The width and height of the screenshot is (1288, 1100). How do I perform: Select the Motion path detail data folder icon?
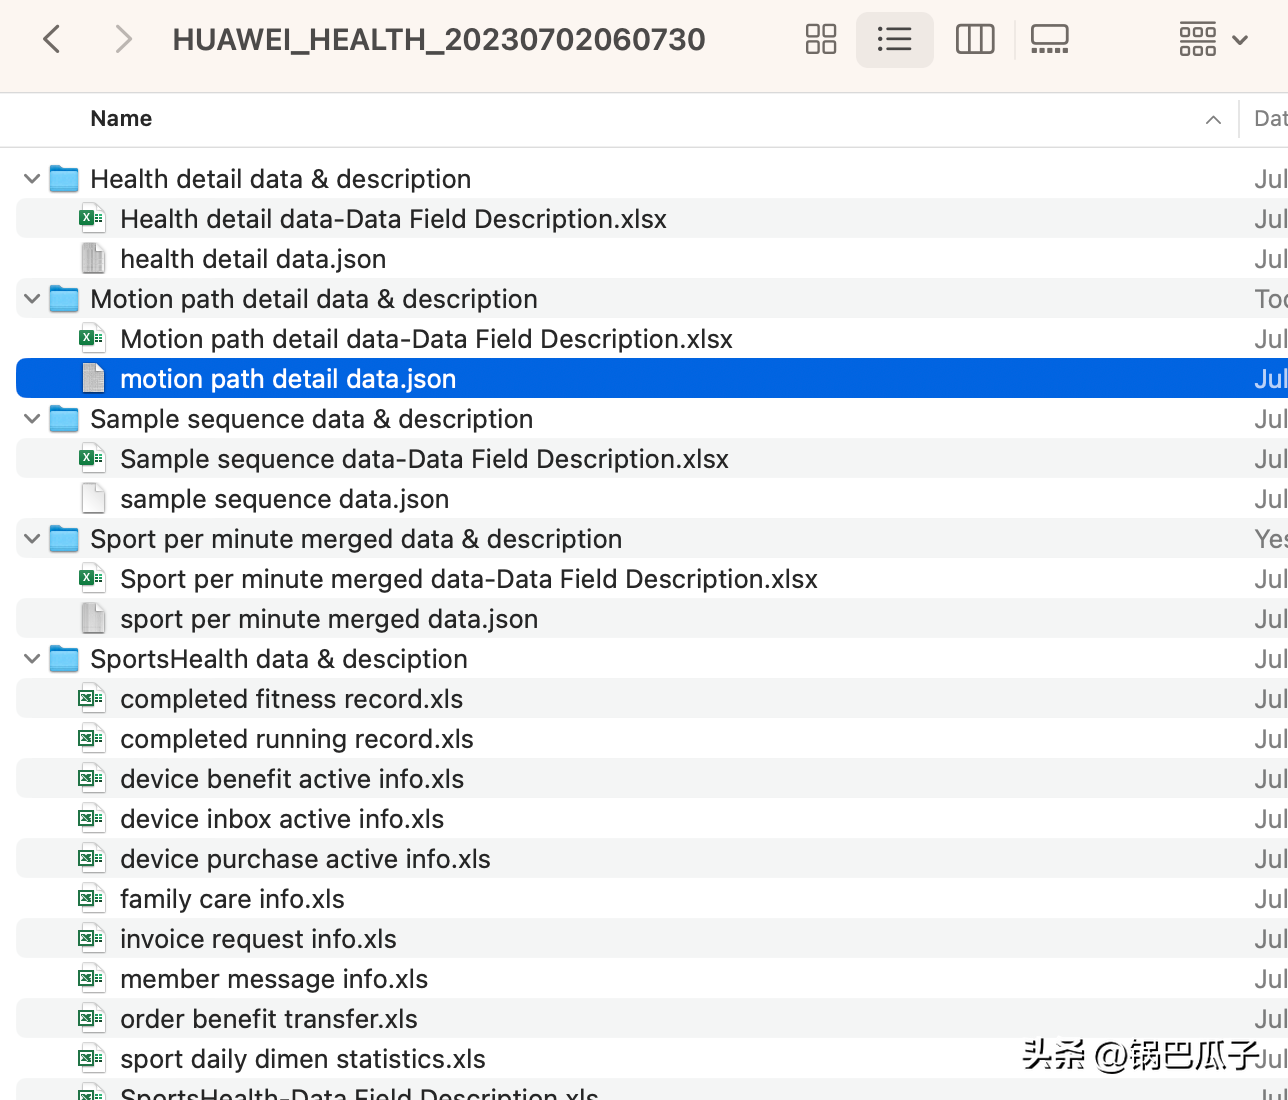tap(64, 299)
